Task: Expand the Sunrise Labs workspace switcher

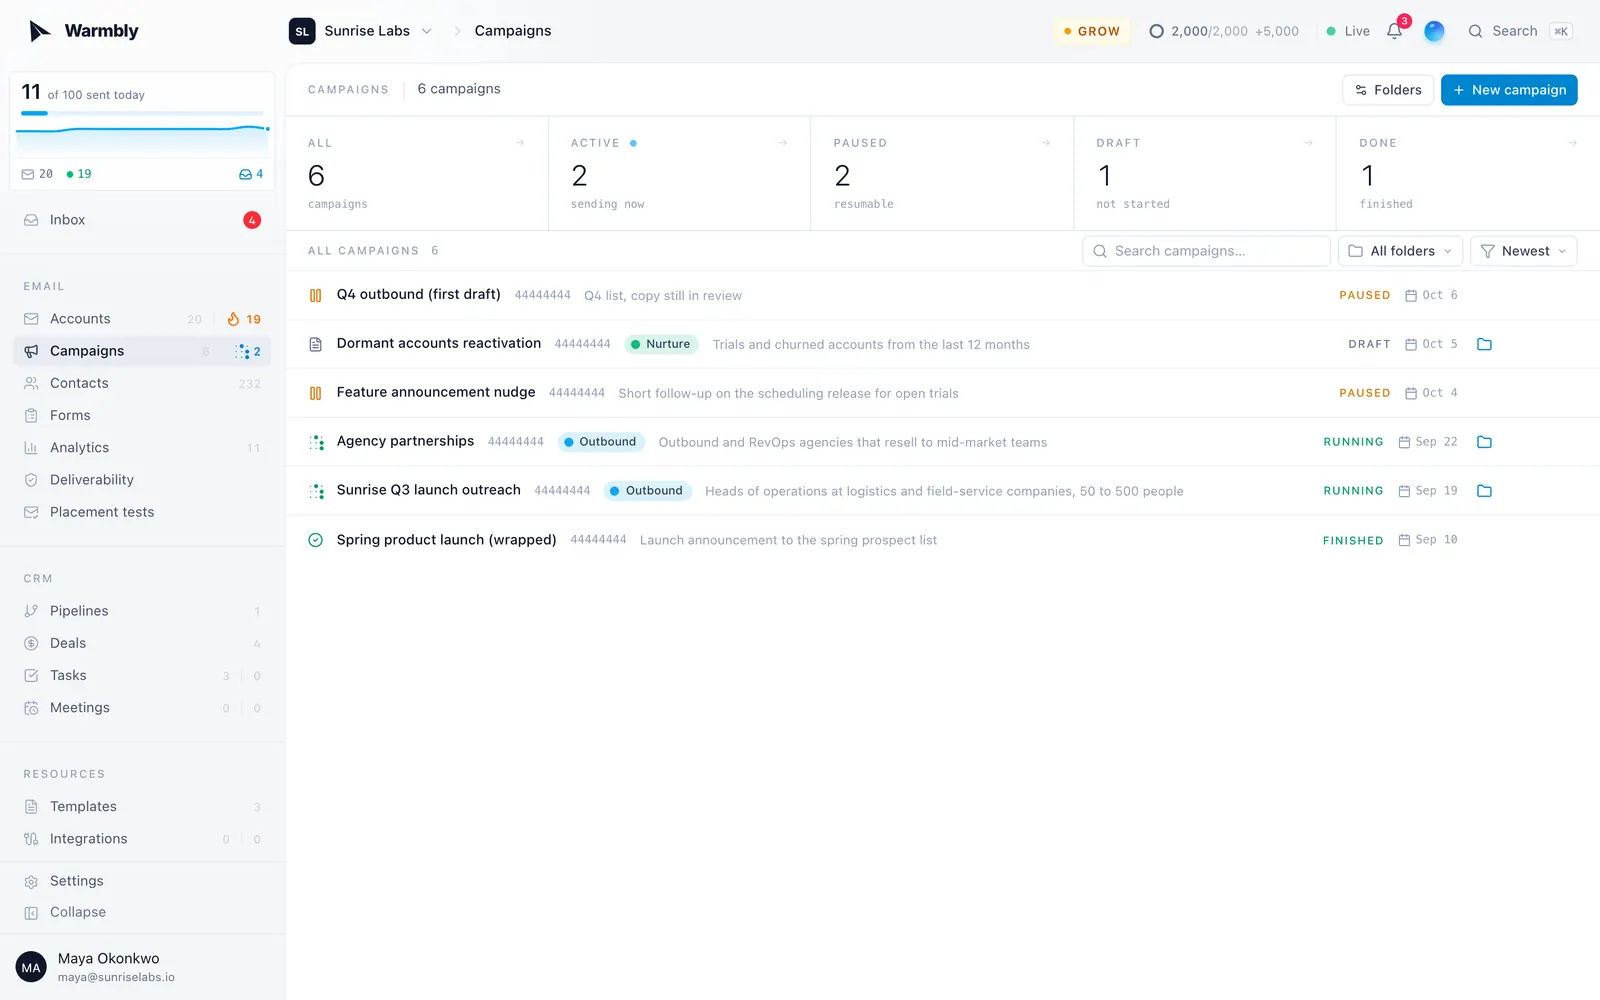Action: coord(361,31)
